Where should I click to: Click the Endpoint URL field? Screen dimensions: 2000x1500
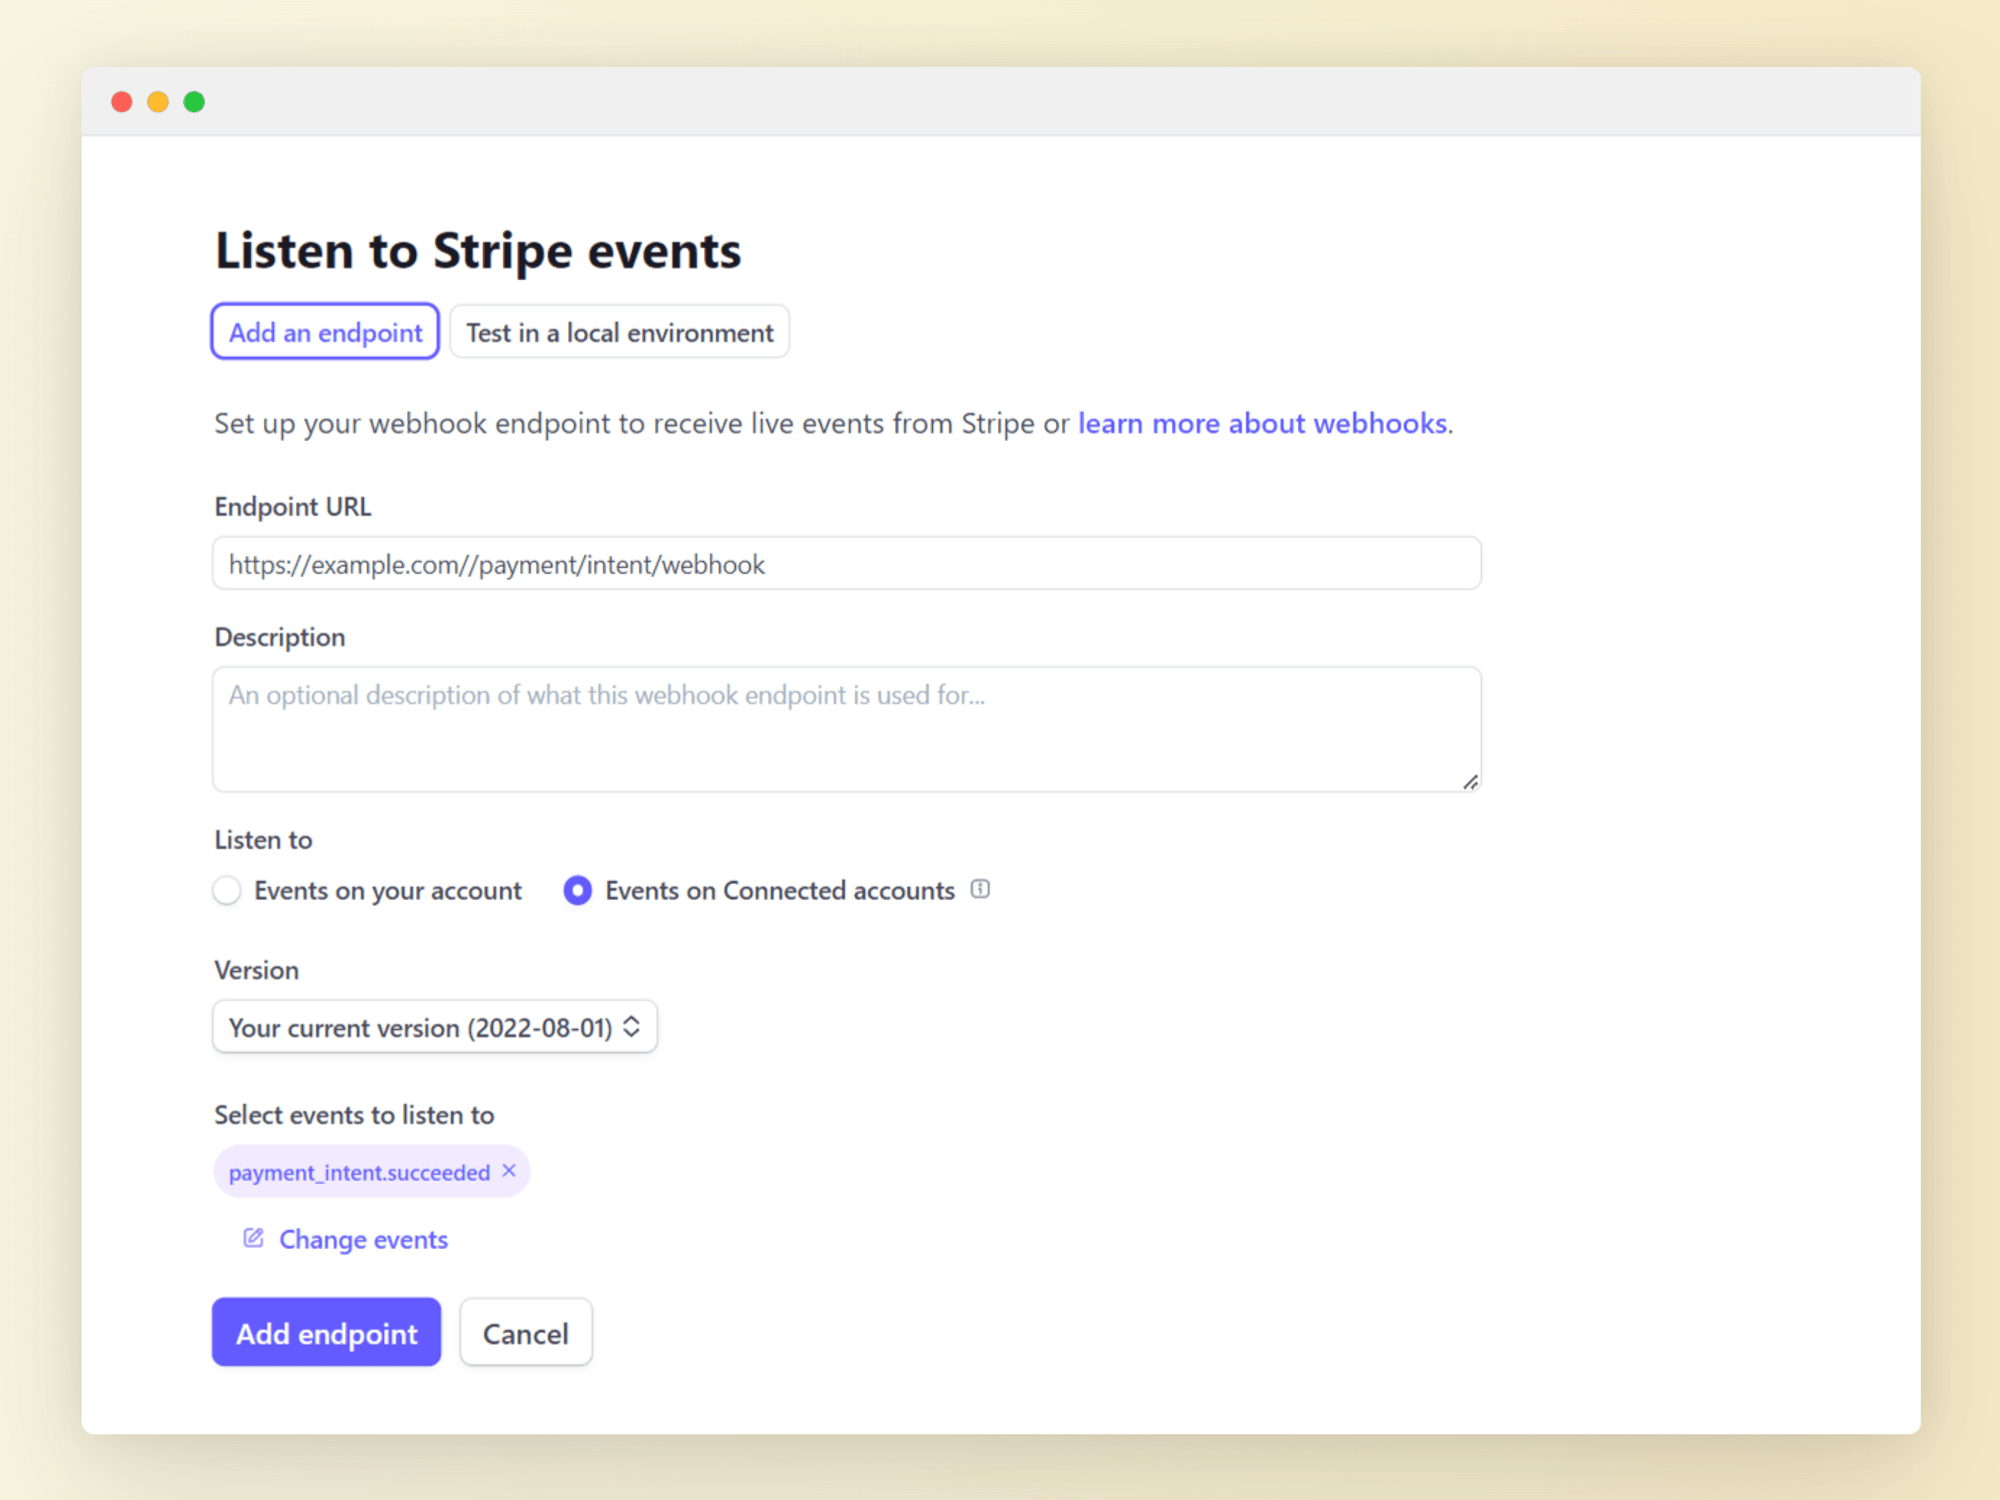pos(846,563)
